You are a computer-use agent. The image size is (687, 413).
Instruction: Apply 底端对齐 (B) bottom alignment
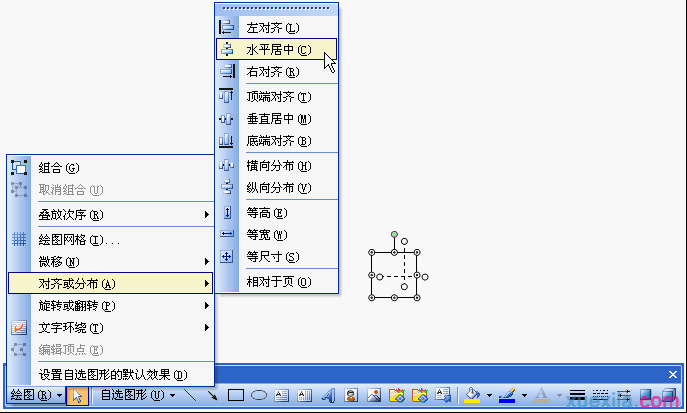pos(276,141)
